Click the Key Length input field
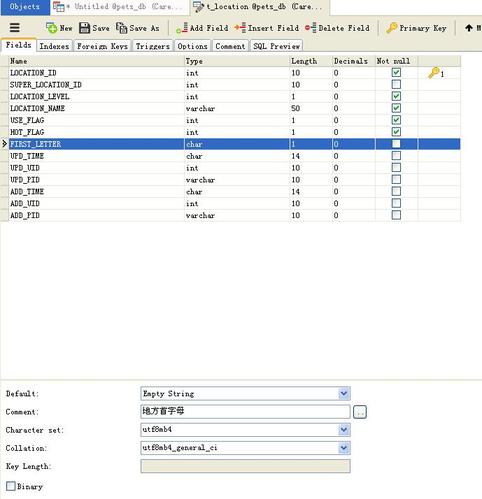The image size is (482, 499). coord(245,466)
